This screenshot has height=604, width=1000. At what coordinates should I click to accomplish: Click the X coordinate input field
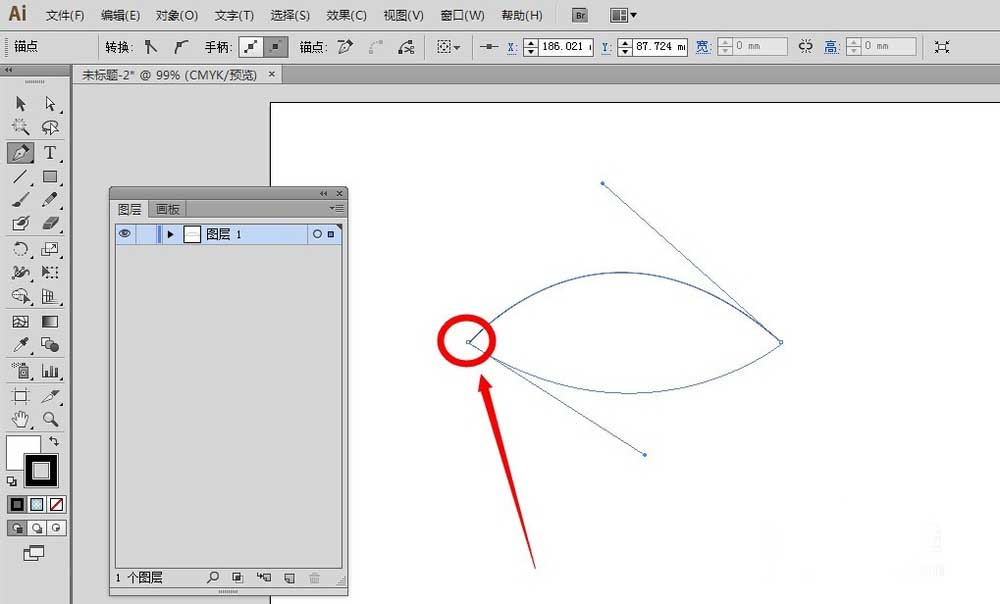coord(566,47)
